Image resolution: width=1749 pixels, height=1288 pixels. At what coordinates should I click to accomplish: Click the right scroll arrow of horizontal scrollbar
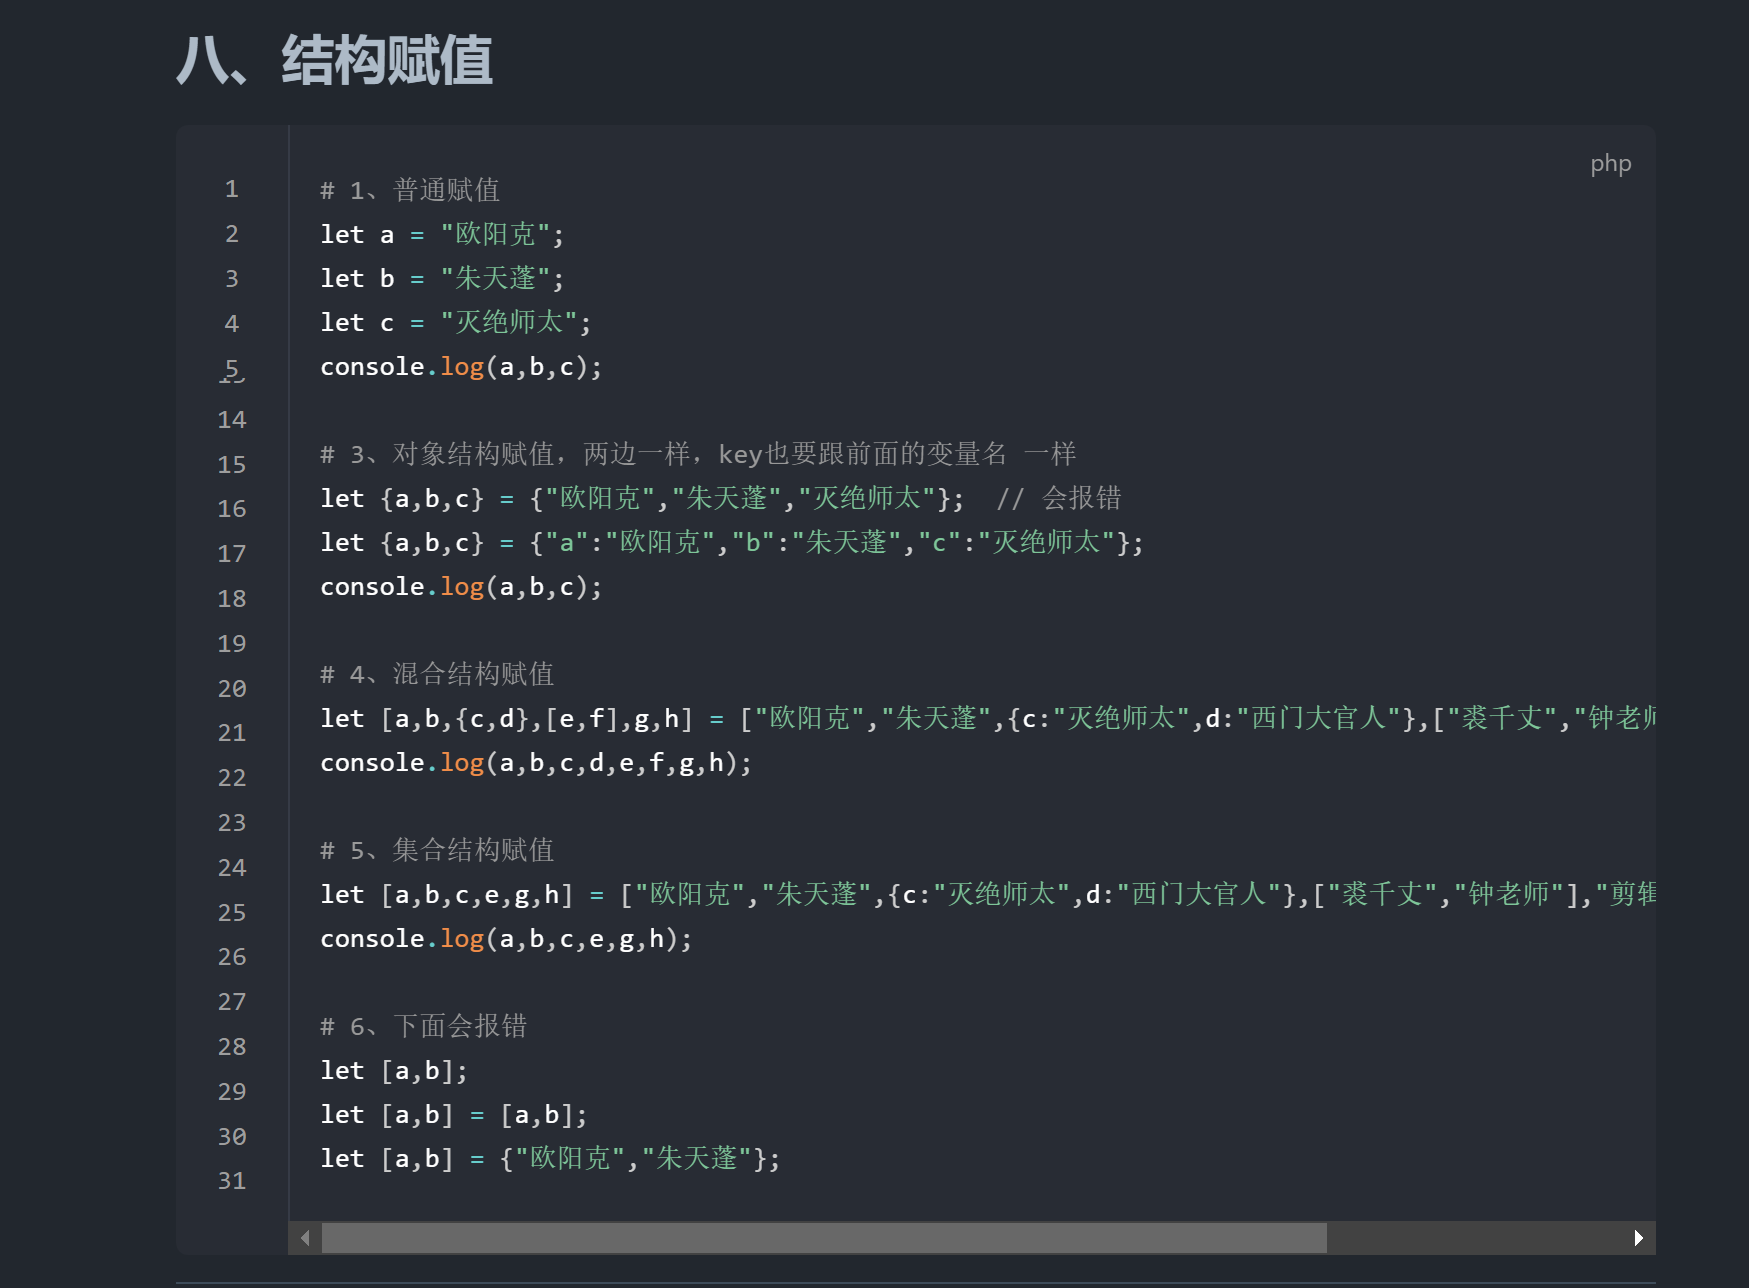click(x=1638, y=1238)
